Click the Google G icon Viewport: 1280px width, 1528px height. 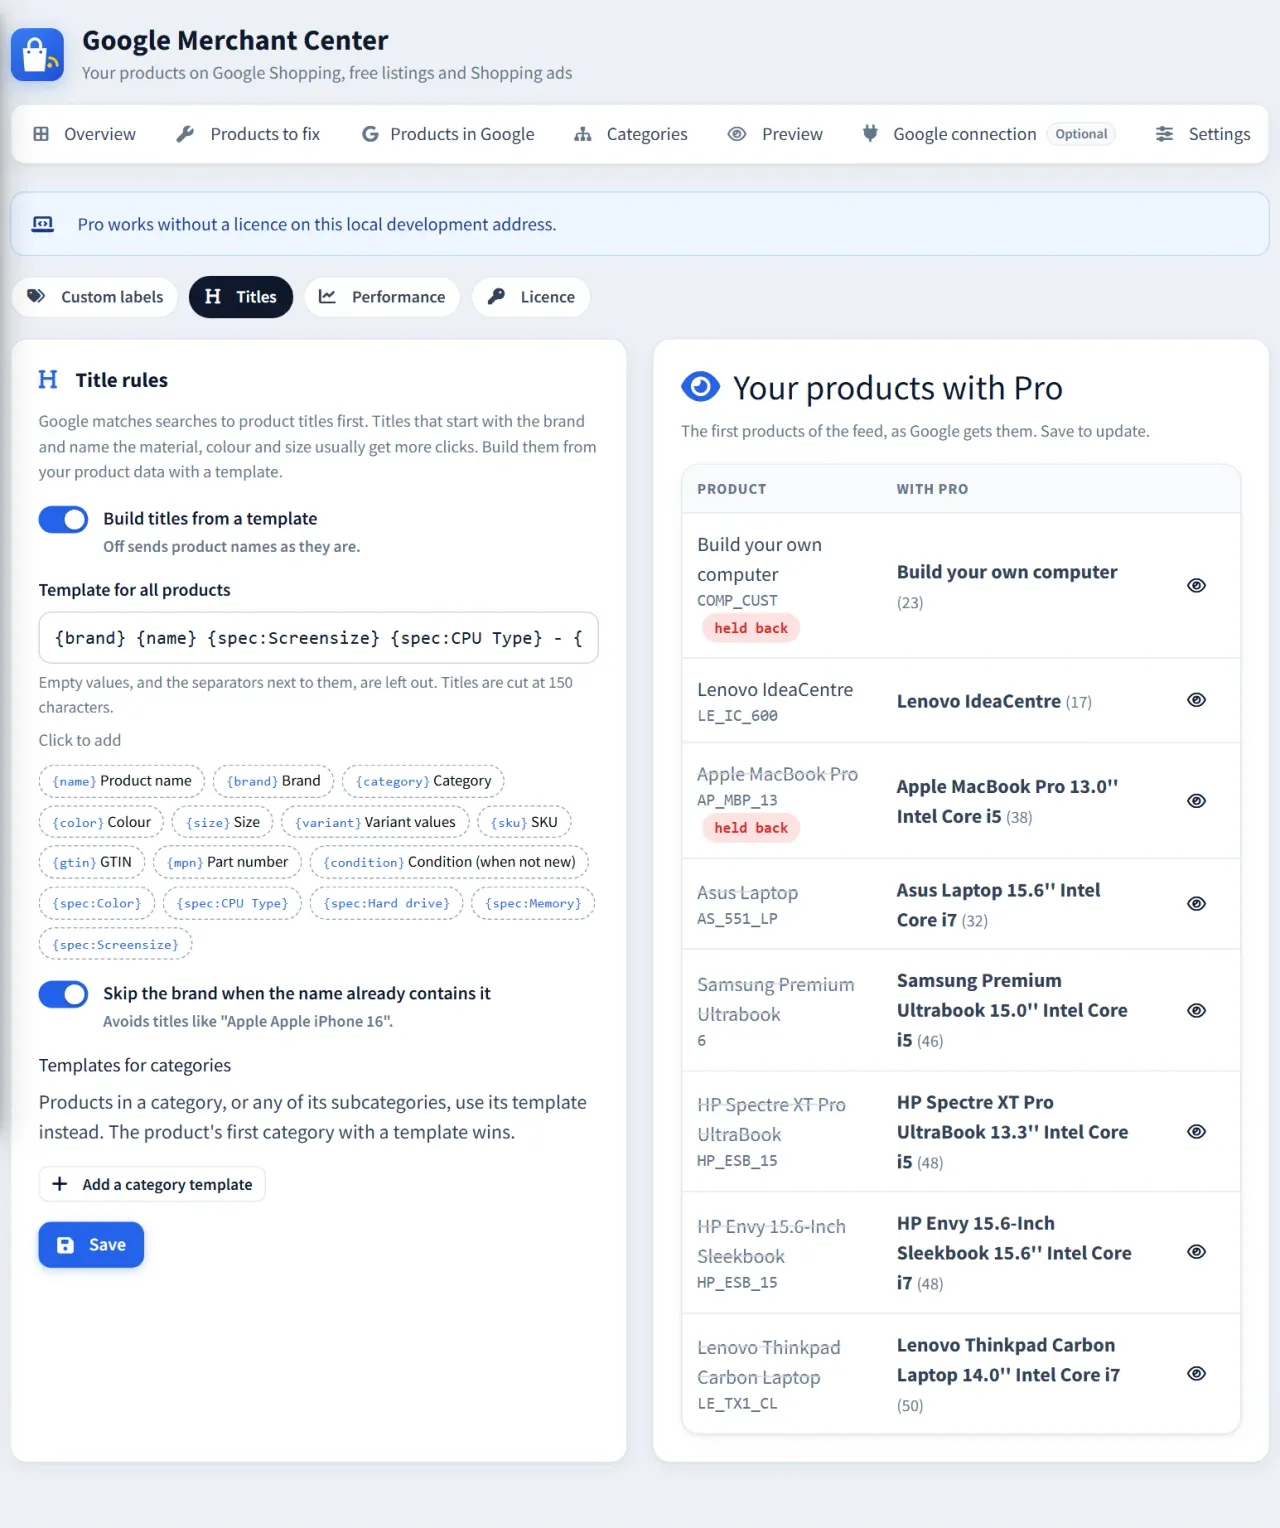(x=370, y=134)
